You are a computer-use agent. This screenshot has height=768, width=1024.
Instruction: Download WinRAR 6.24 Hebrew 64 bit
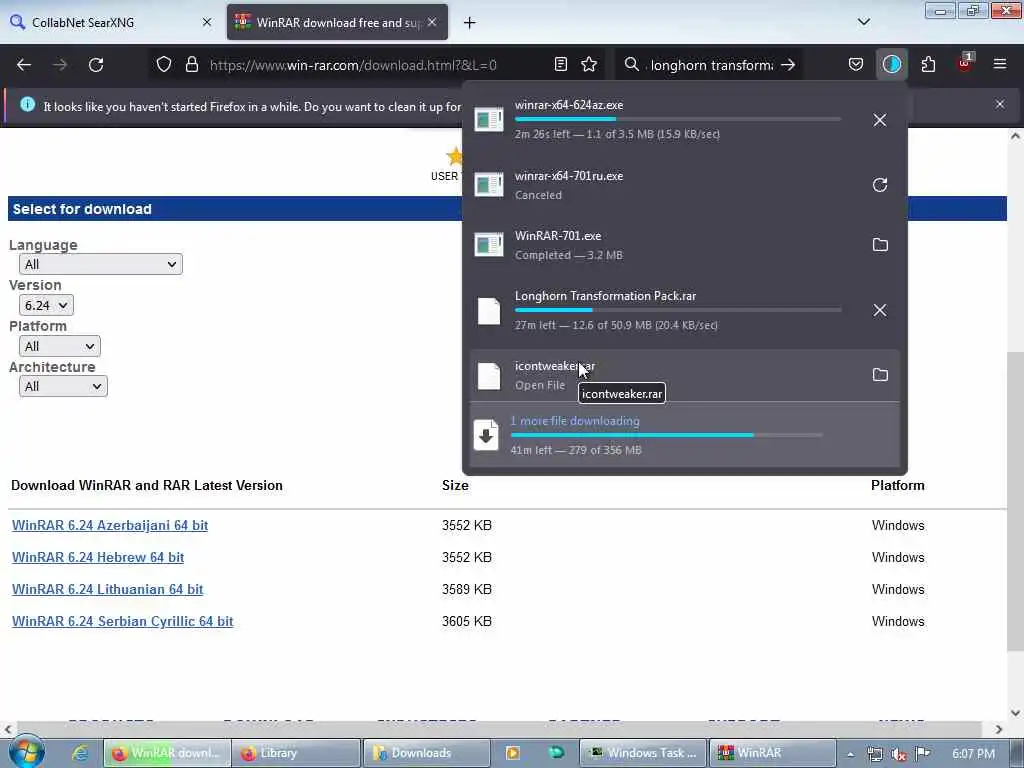click(98, 557)
